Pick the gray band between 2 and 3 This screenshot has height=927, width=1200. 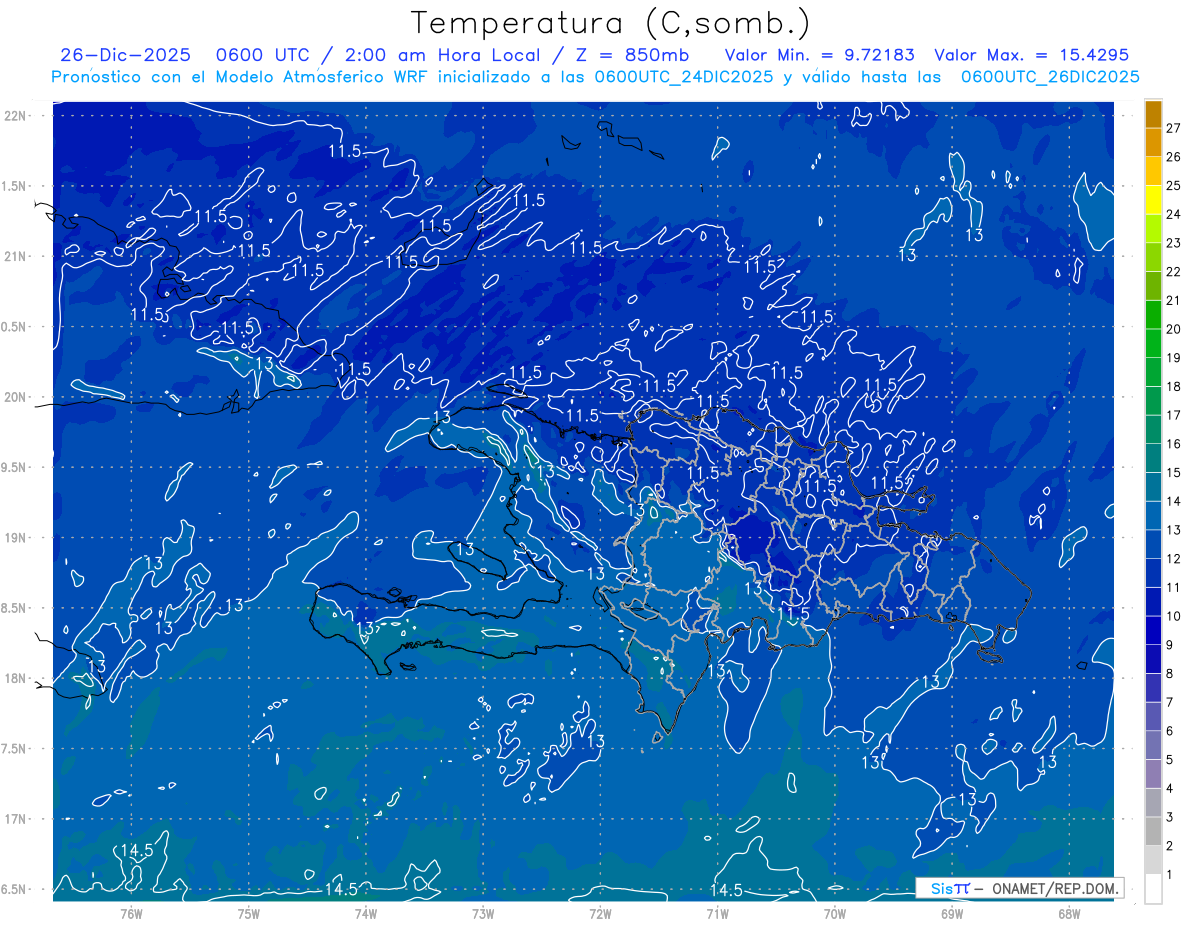(x=1153, y=831)
